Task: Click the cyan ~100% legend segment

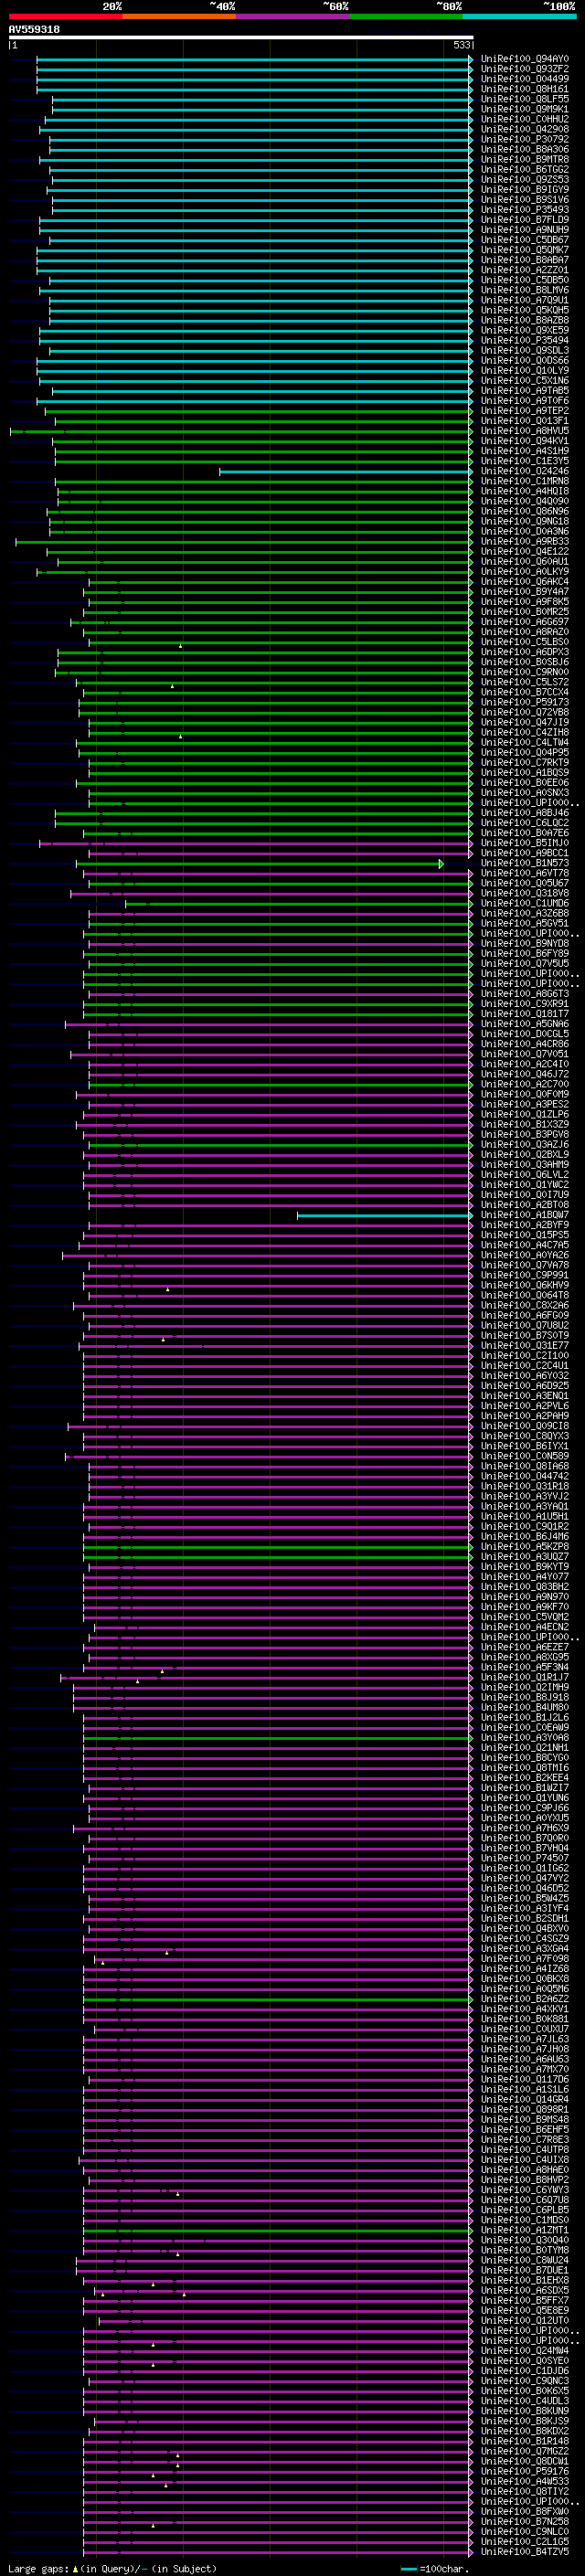Action: pos(519,16)
